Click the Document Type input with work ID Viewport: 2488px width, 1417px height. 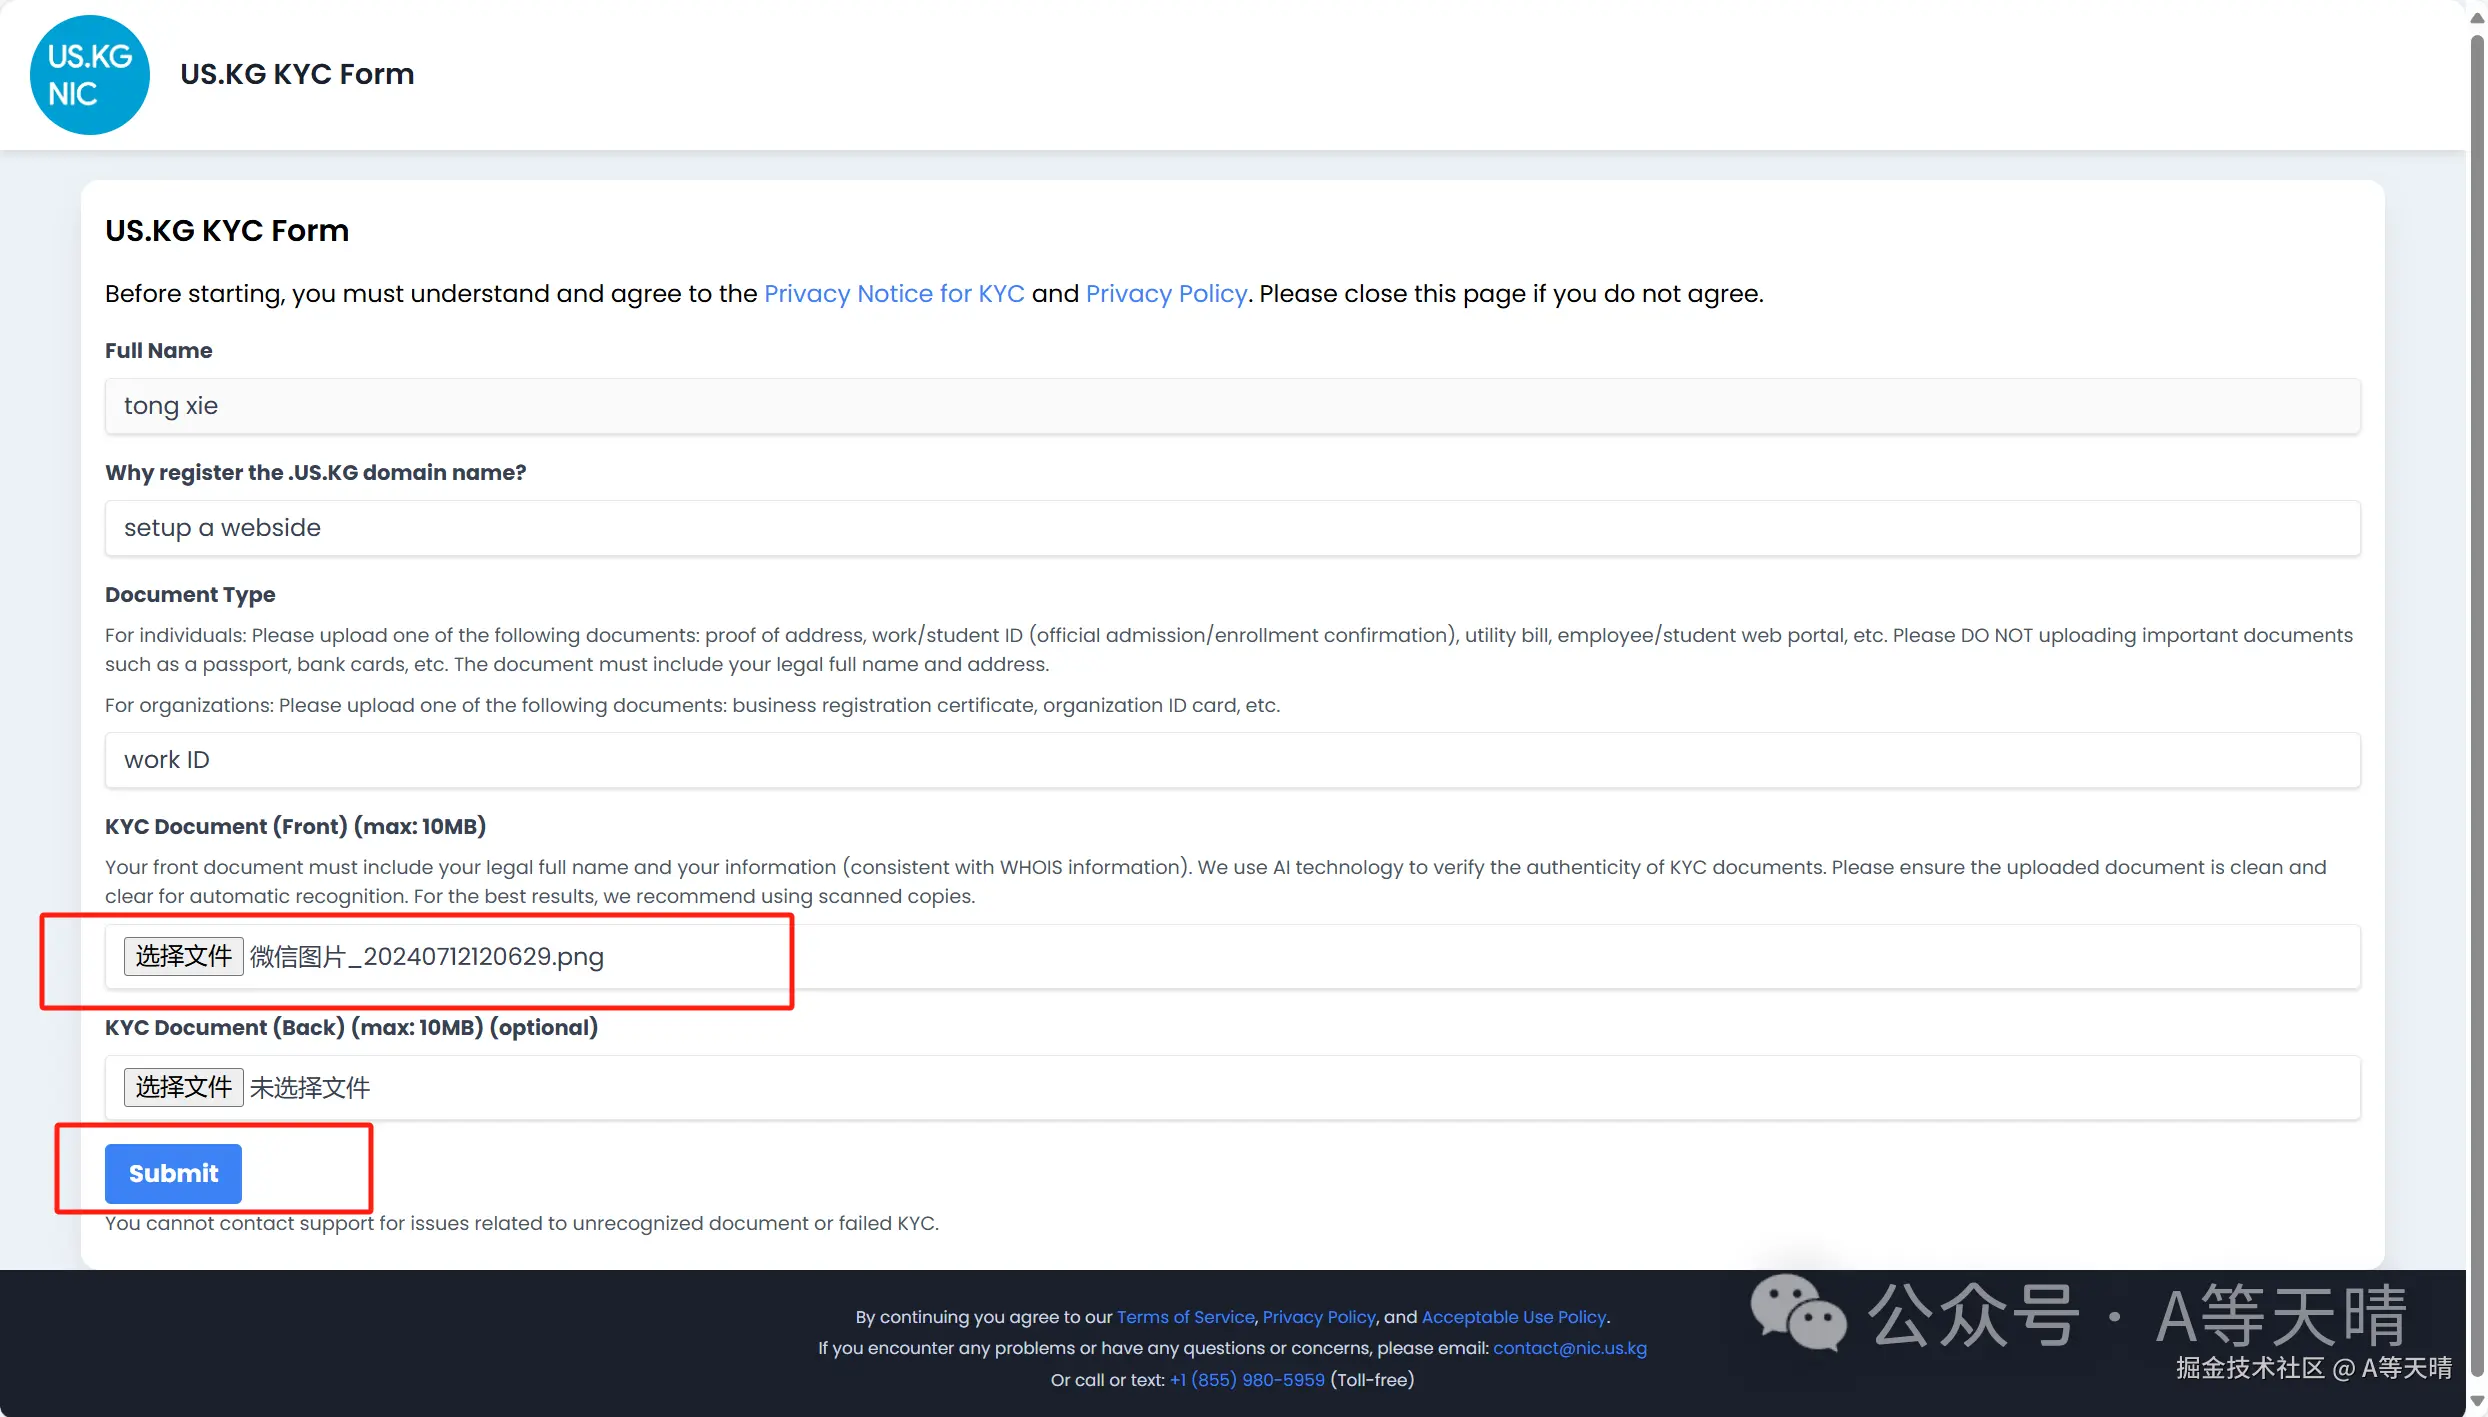click(x=1232, y=760)
